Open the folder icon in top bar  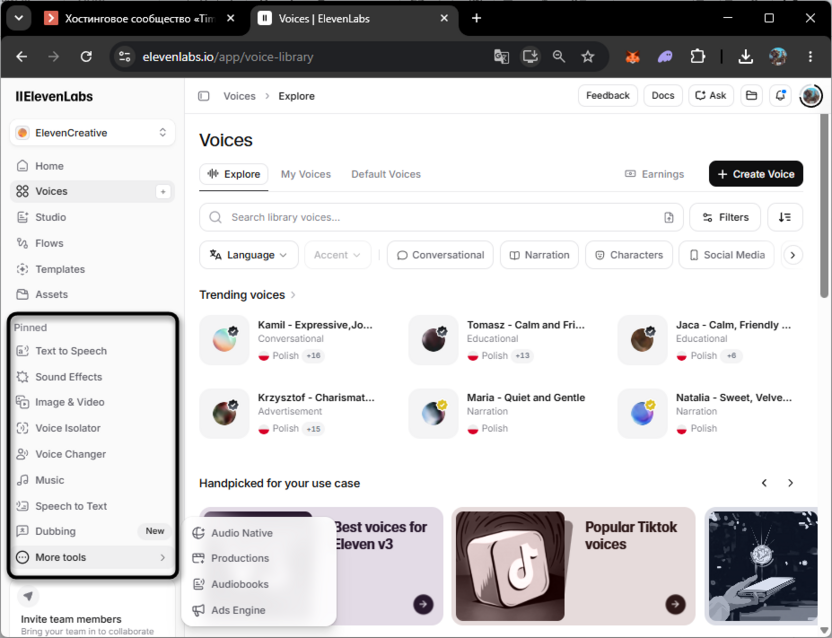751,96
